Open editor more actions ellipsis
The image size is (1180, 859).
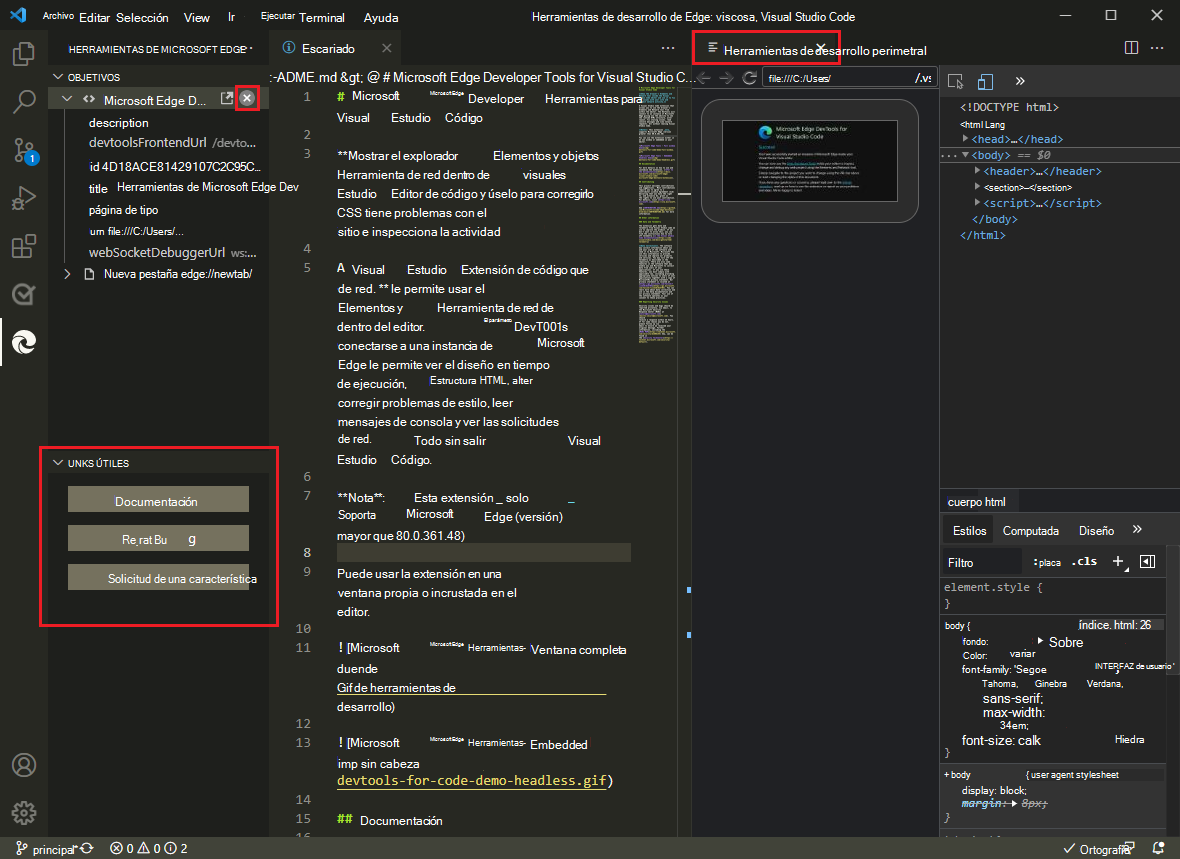pyautogui.click(x=668, y=48)
